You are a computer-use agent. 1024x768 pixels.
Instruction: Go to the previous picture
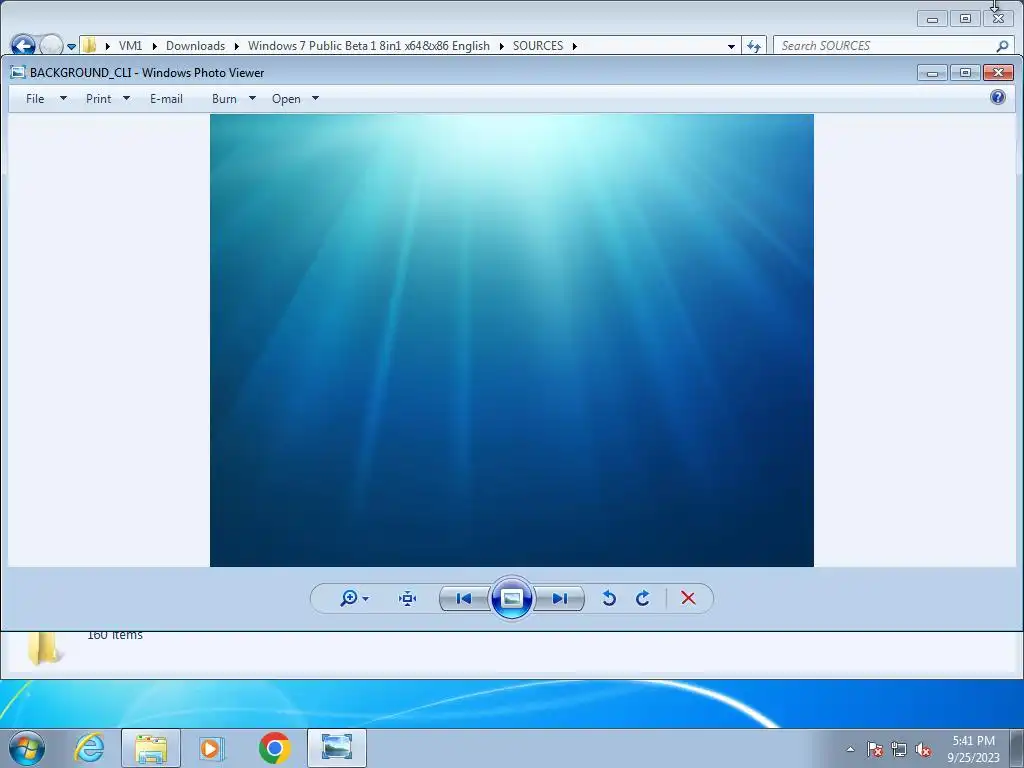pyautogui.click(x=464, y=598)
